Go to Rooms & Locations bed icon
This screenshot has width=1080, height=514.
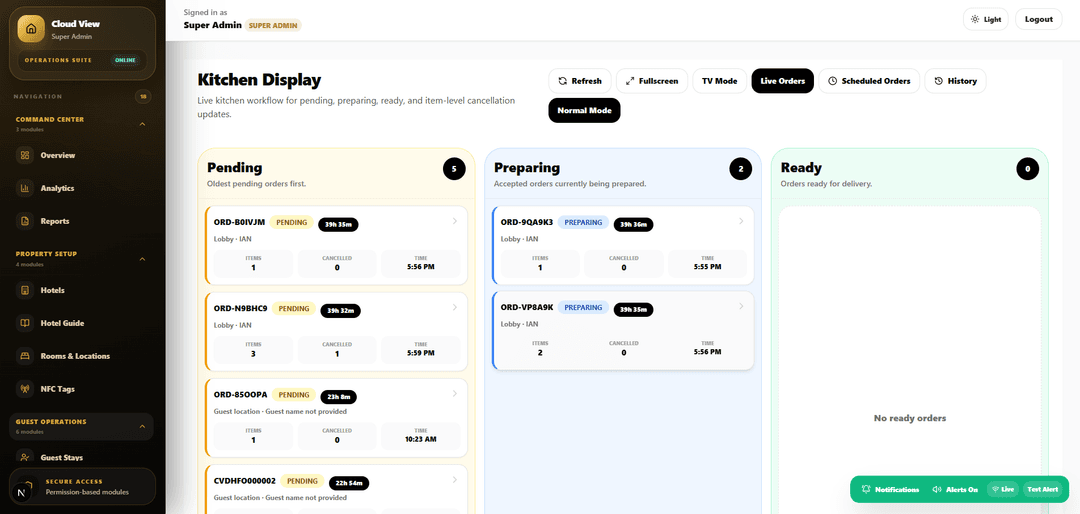[x=25, y=356]
